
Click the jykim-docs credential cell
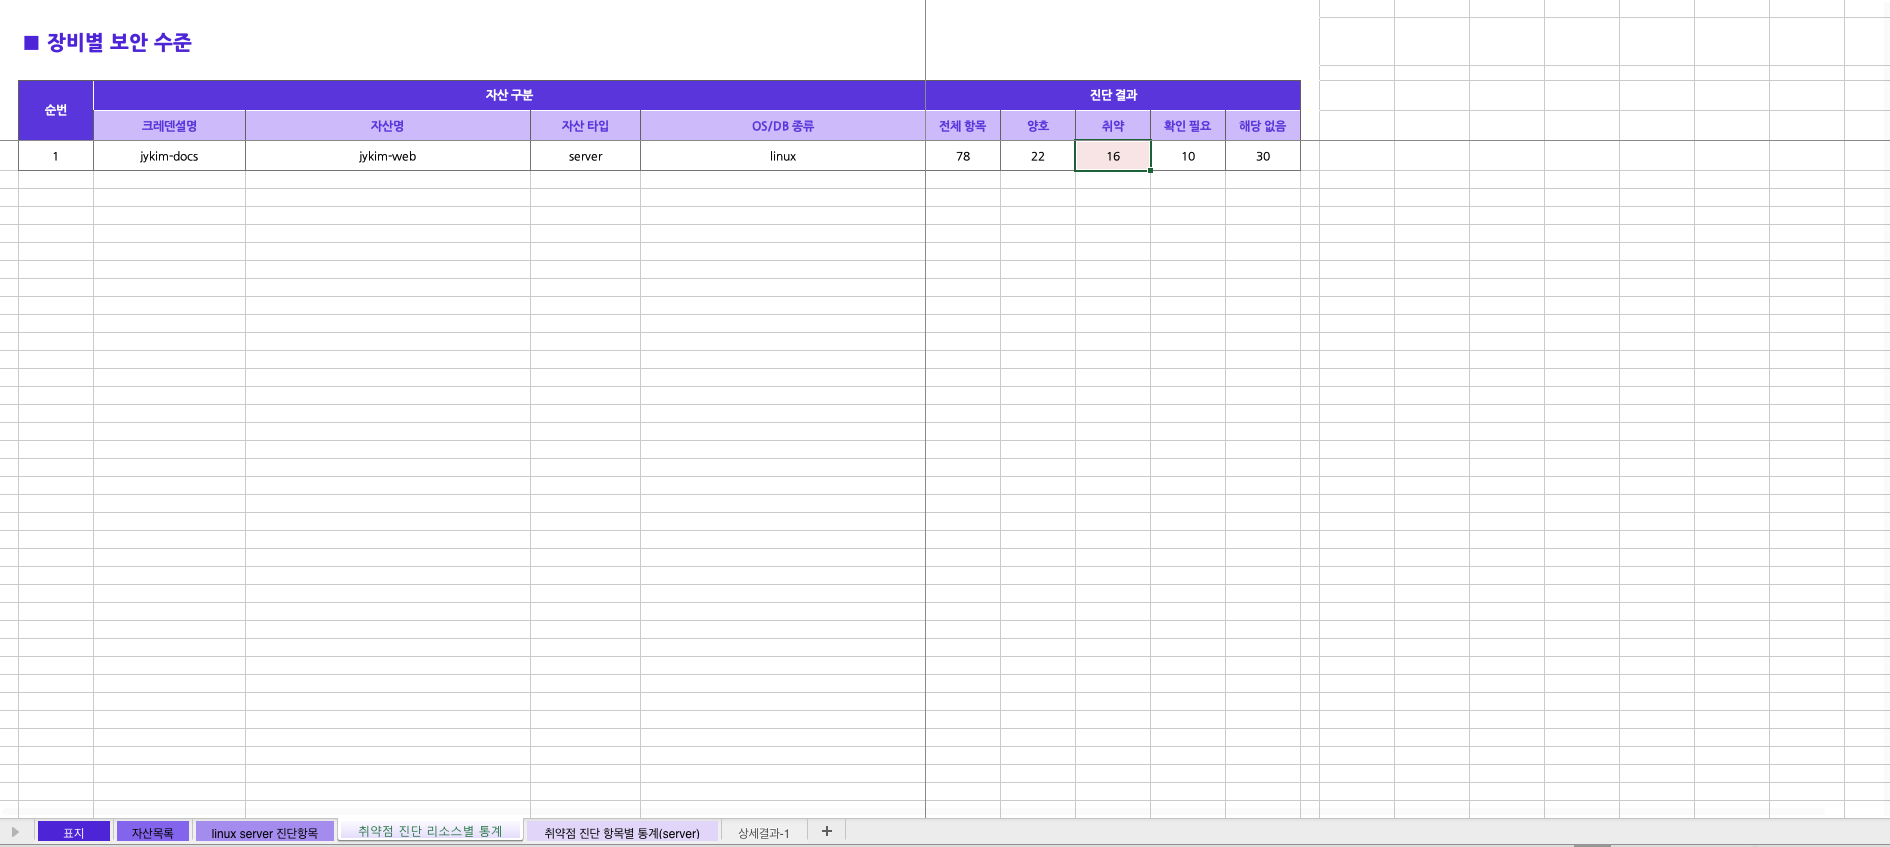tap(169, 156)
